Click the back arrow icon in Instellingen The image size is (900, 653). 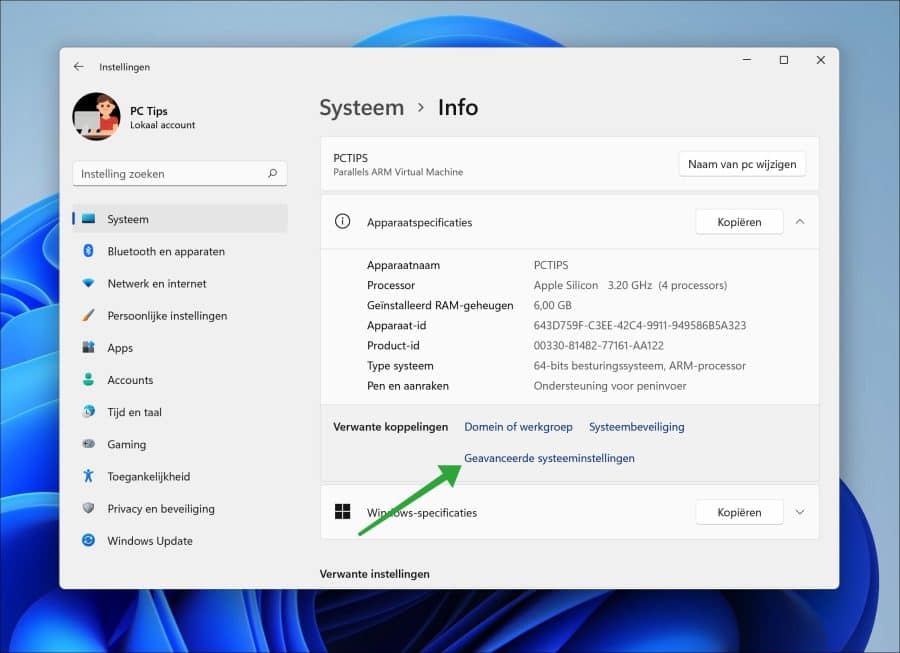click(x=79, y=67)
